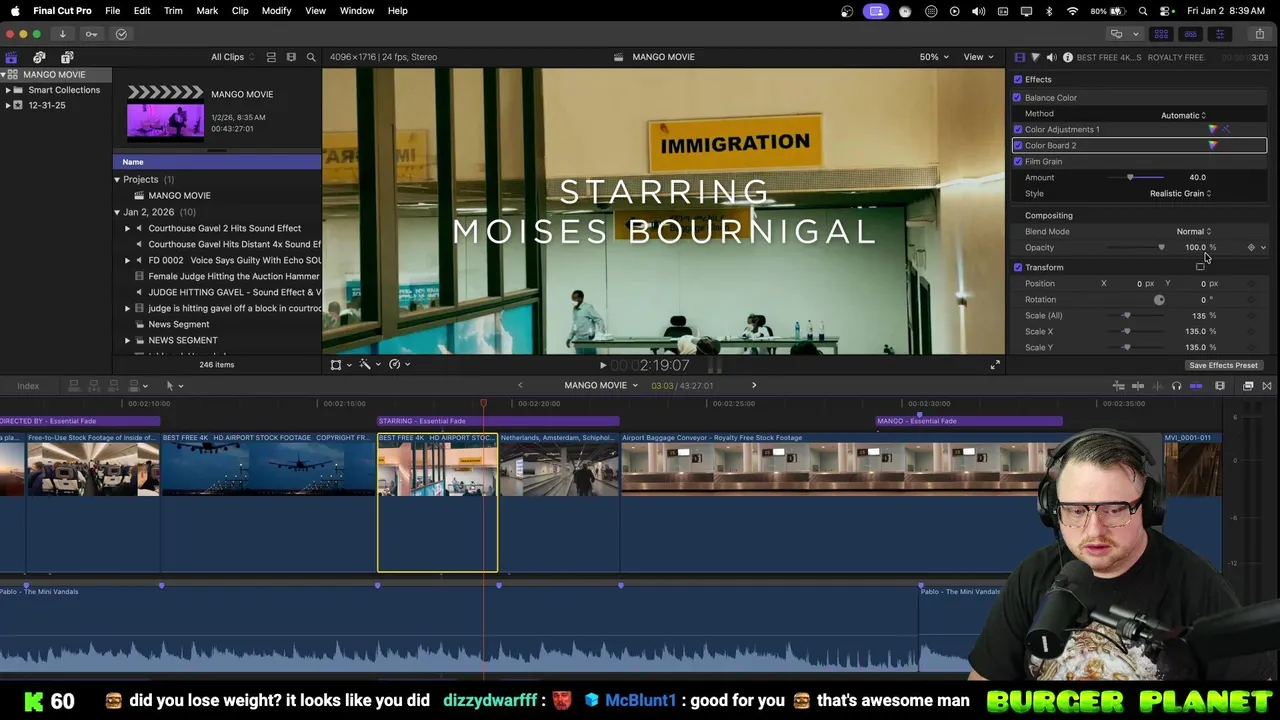1280x720 pixels.
Task: Open the File menu
Action: point(113,10)
